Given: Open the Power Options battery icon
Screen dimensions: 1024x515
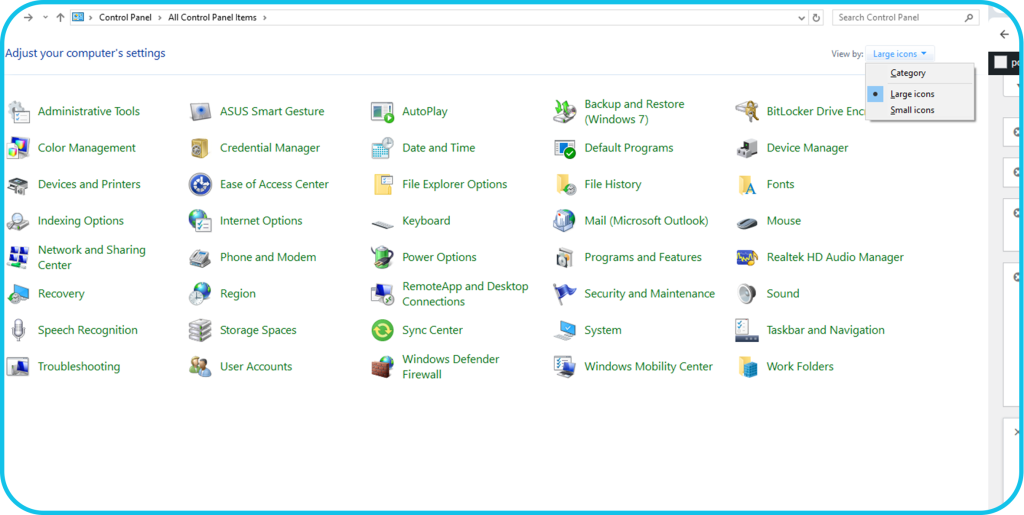Looking at the screenshot, I should pyautogui.click(x=382, y=257).
